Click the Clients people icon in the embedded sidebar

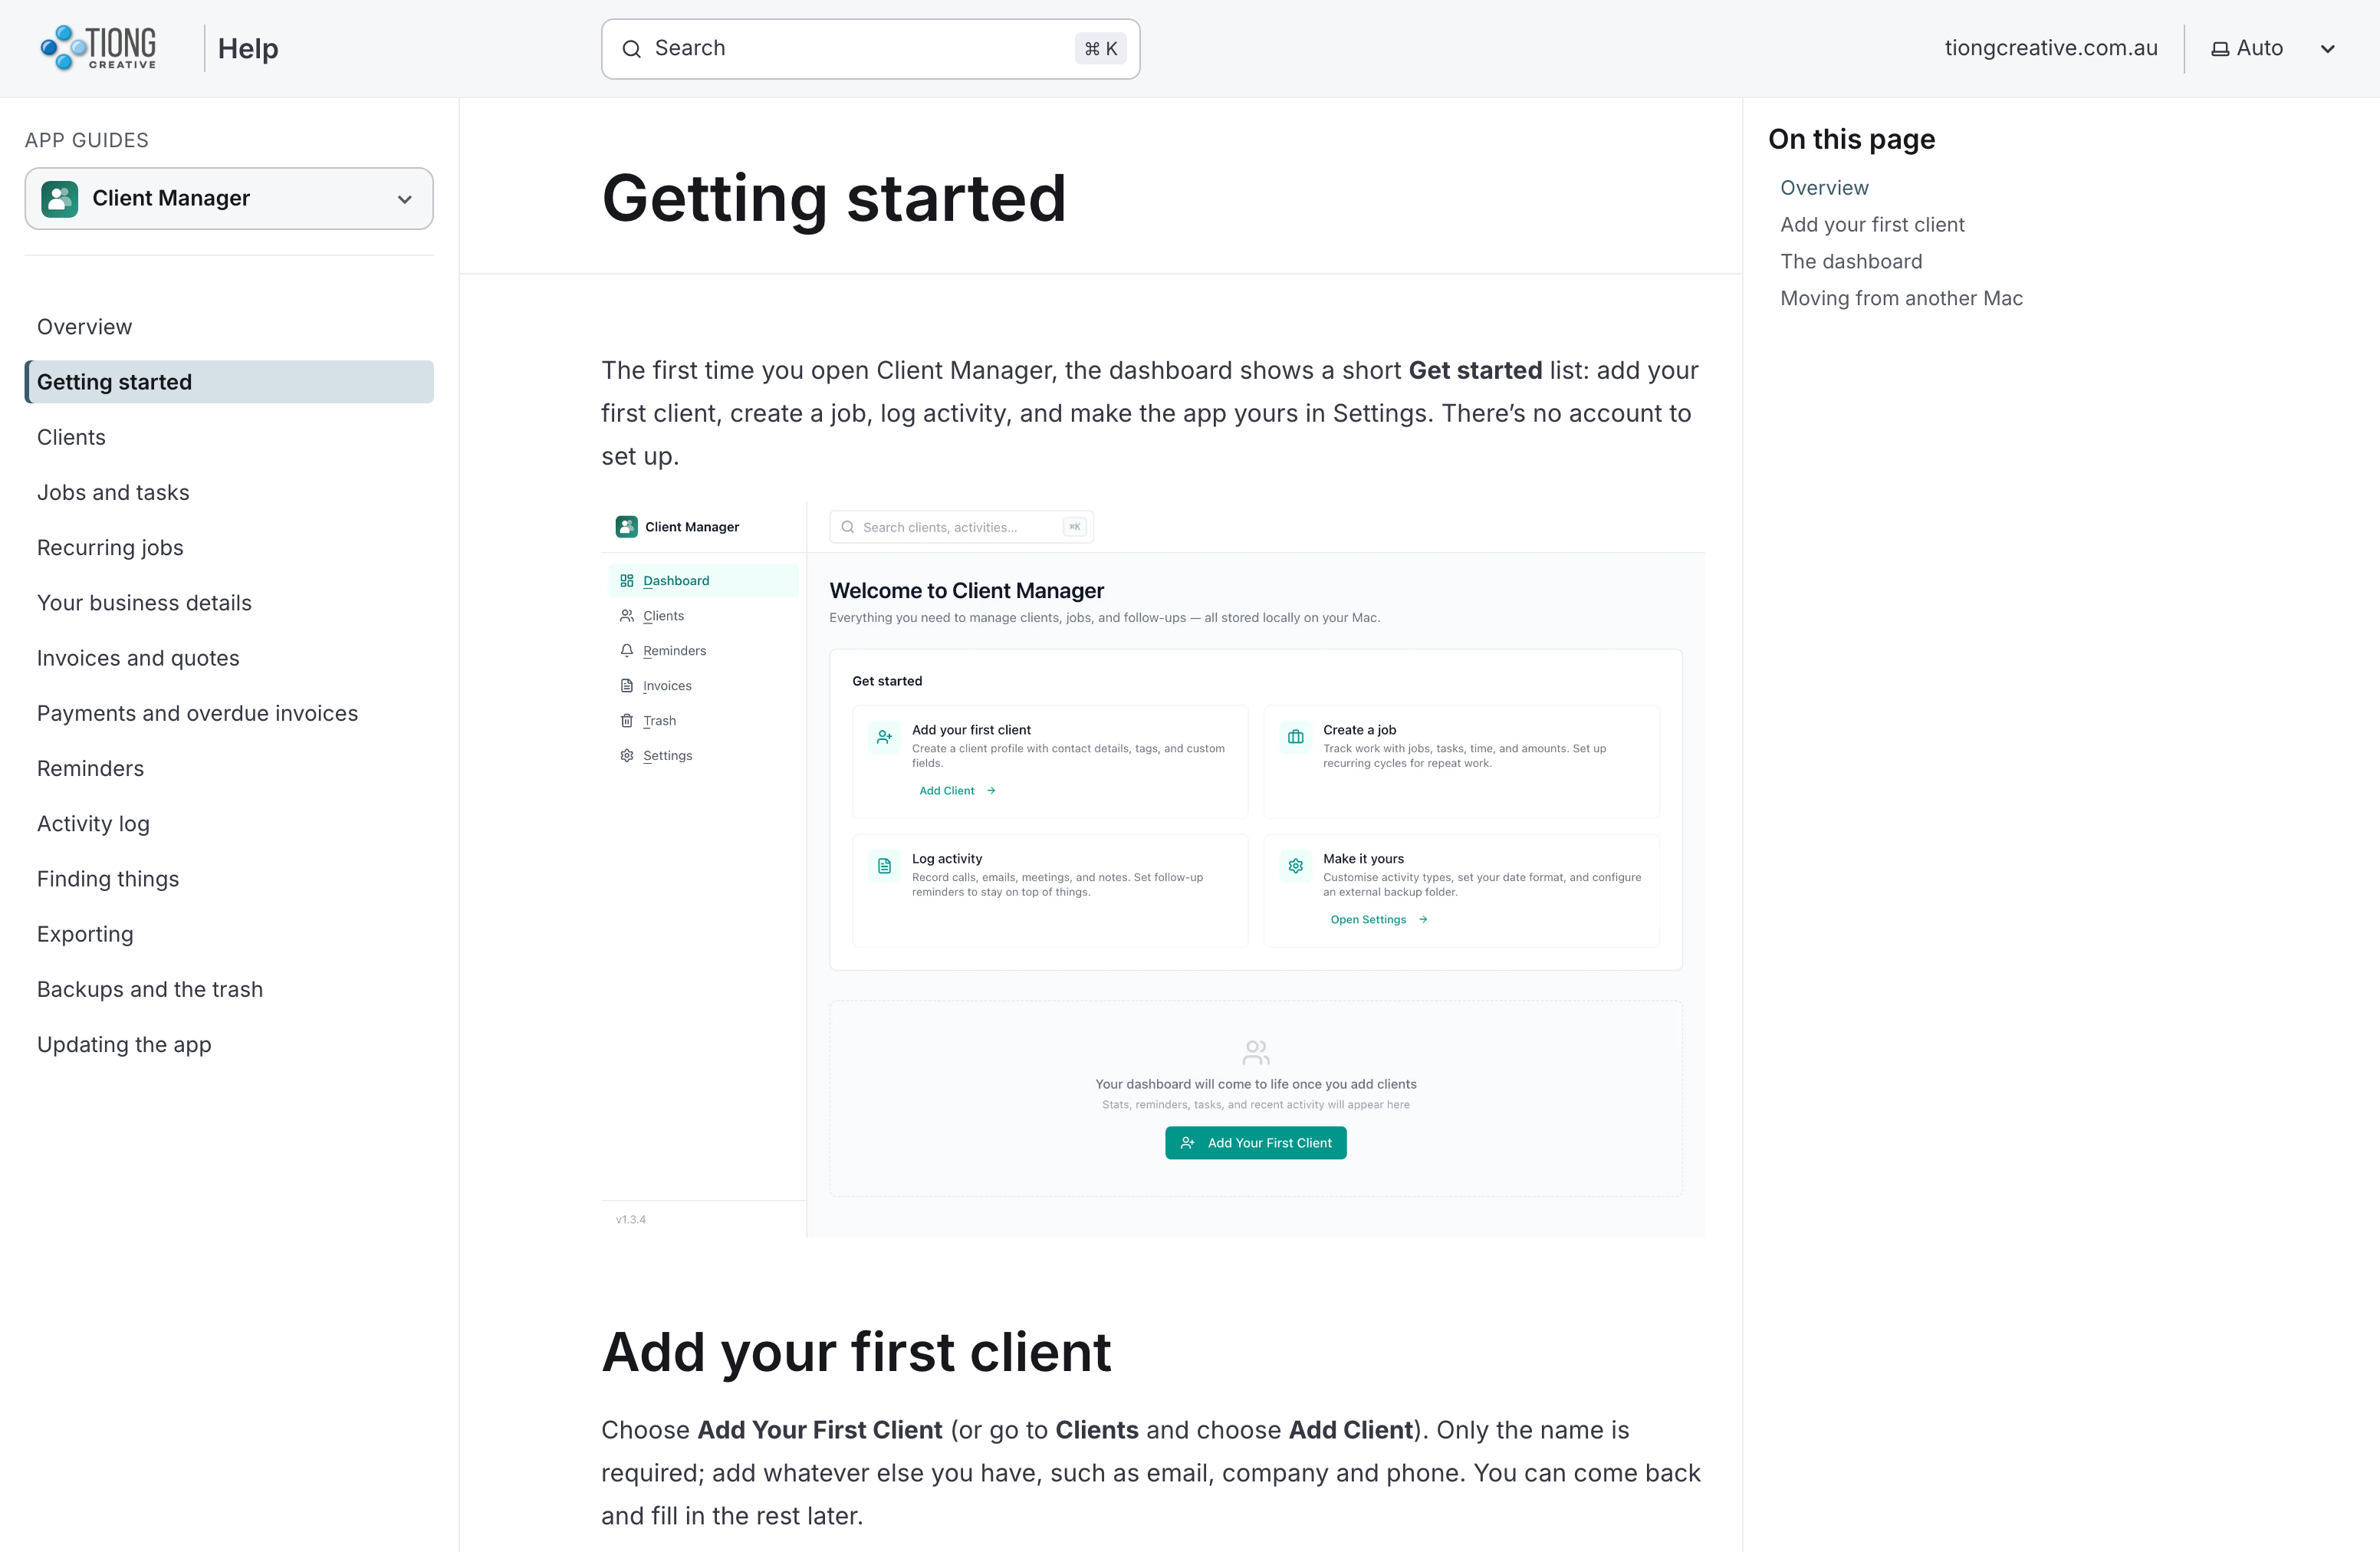point(627,616)
